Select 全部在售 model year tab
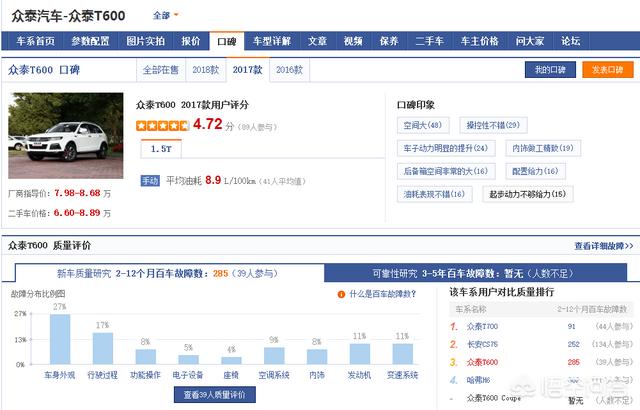Screen dimensions: 640x410 161,70
